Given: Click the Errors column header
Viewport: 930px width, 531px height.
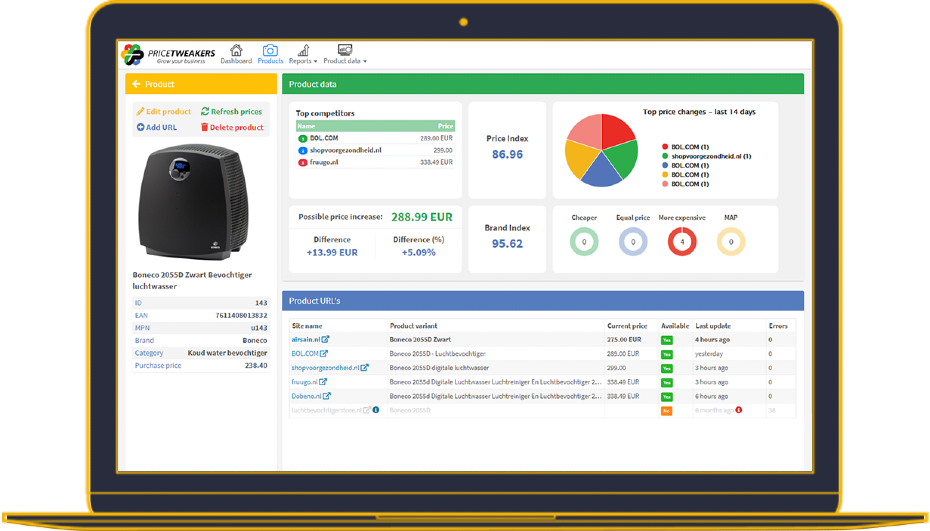Looking at the screenshot, I should 778,326.
